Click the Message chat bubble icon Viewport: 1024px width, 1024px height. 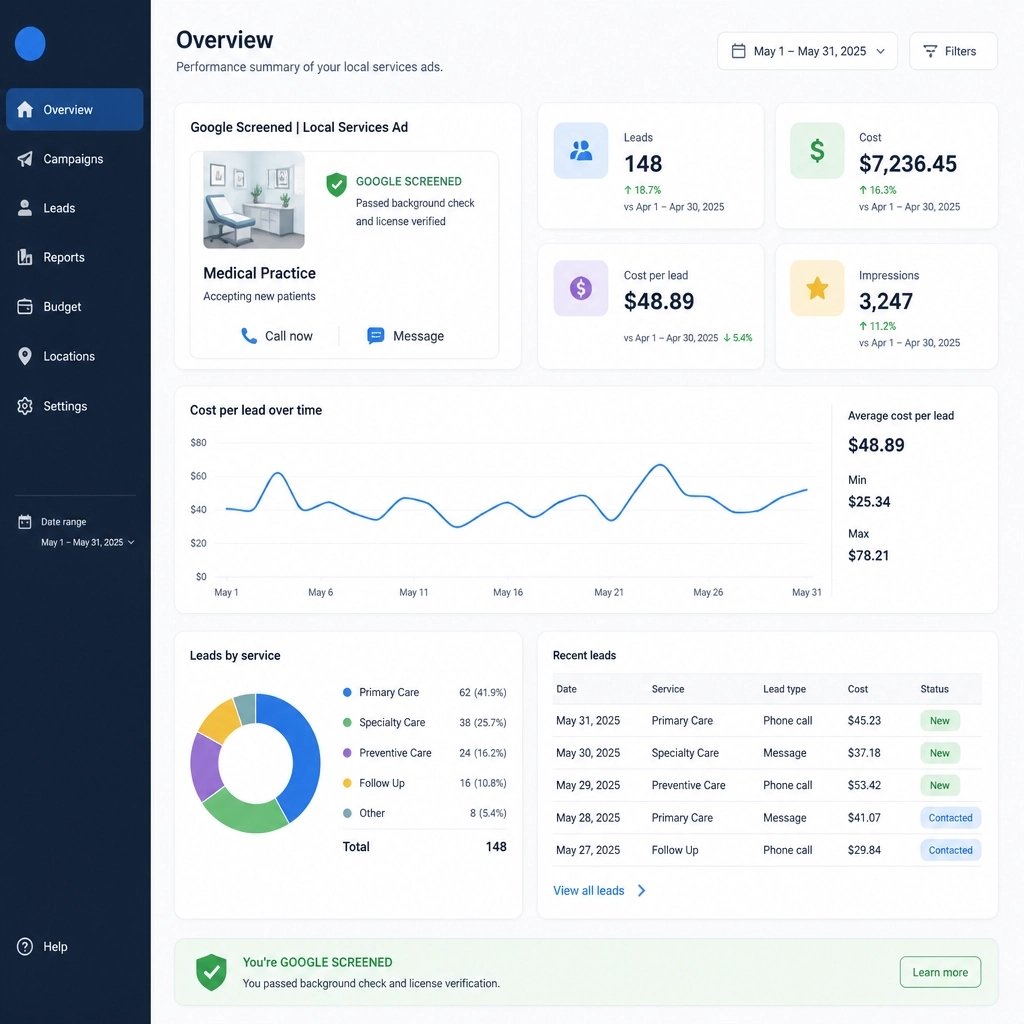[x=376, y=336]
